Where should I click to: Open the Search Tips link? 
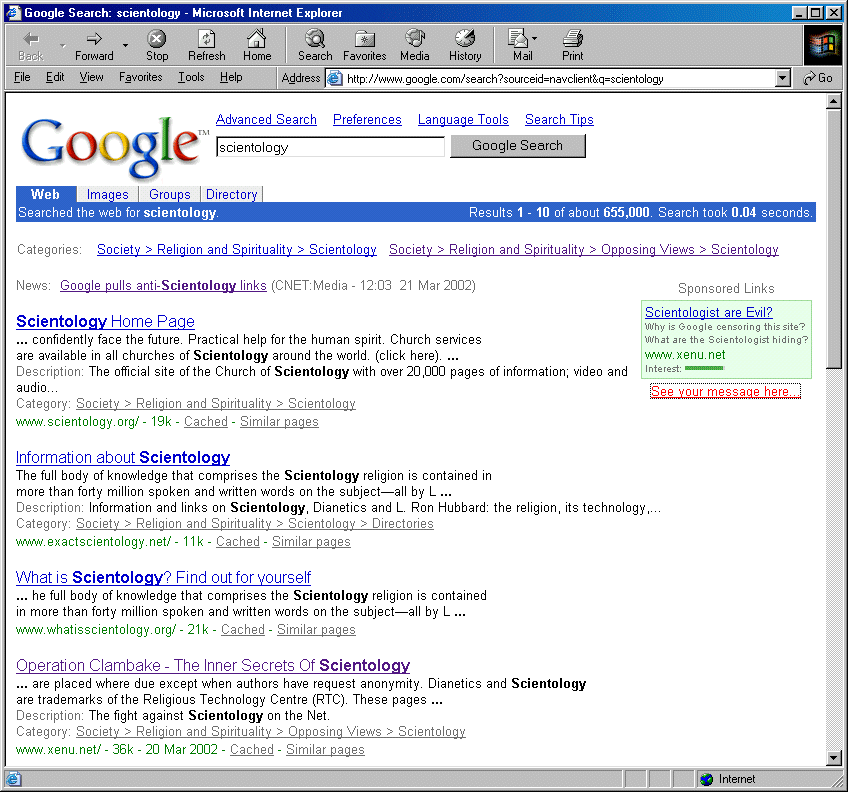[x=559, y=120]
